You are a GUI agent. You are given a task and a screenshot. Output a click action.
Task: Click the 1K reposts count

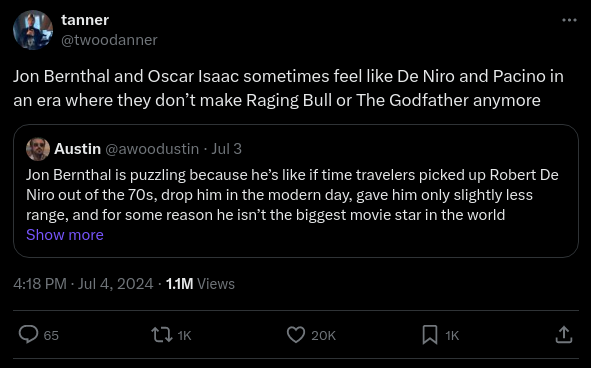(x=184, y=336)
